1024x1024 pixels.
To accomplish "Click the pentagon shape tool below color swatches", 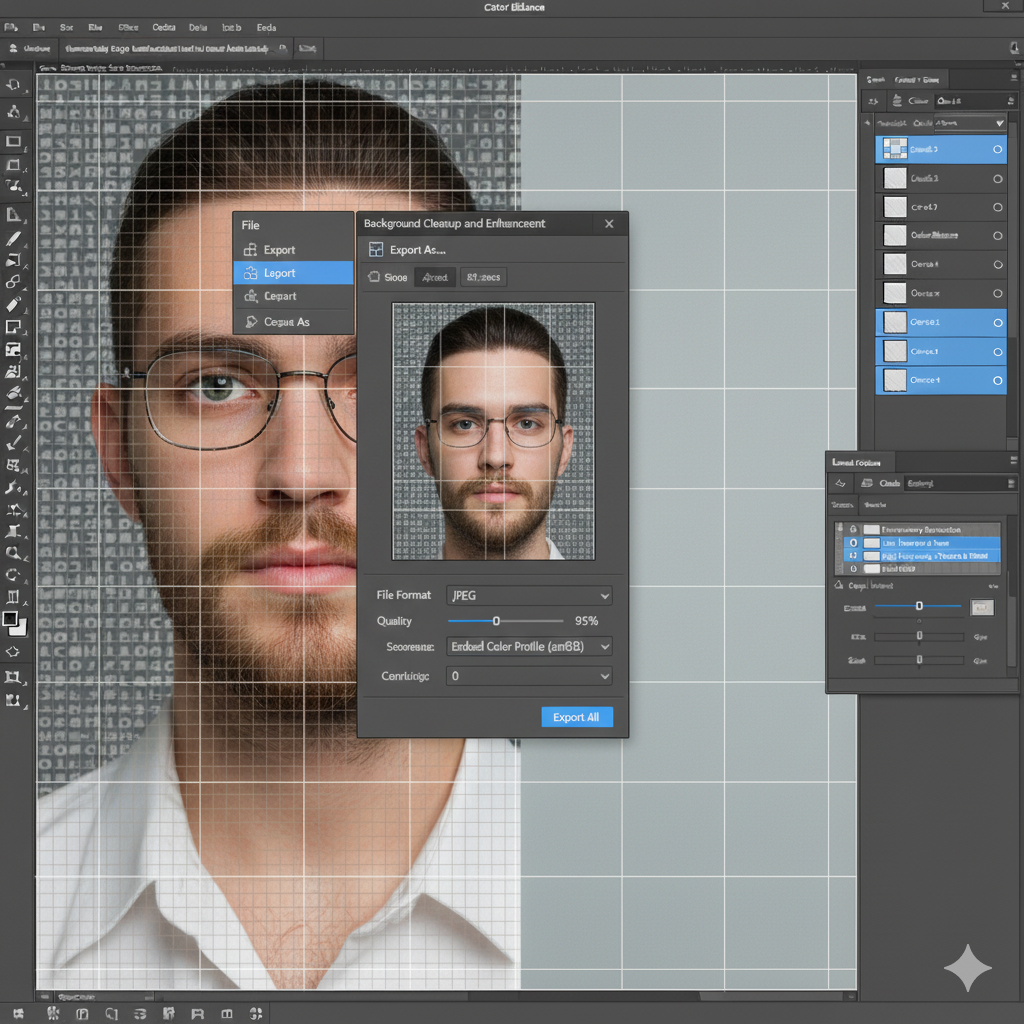I will pos(13,651).
